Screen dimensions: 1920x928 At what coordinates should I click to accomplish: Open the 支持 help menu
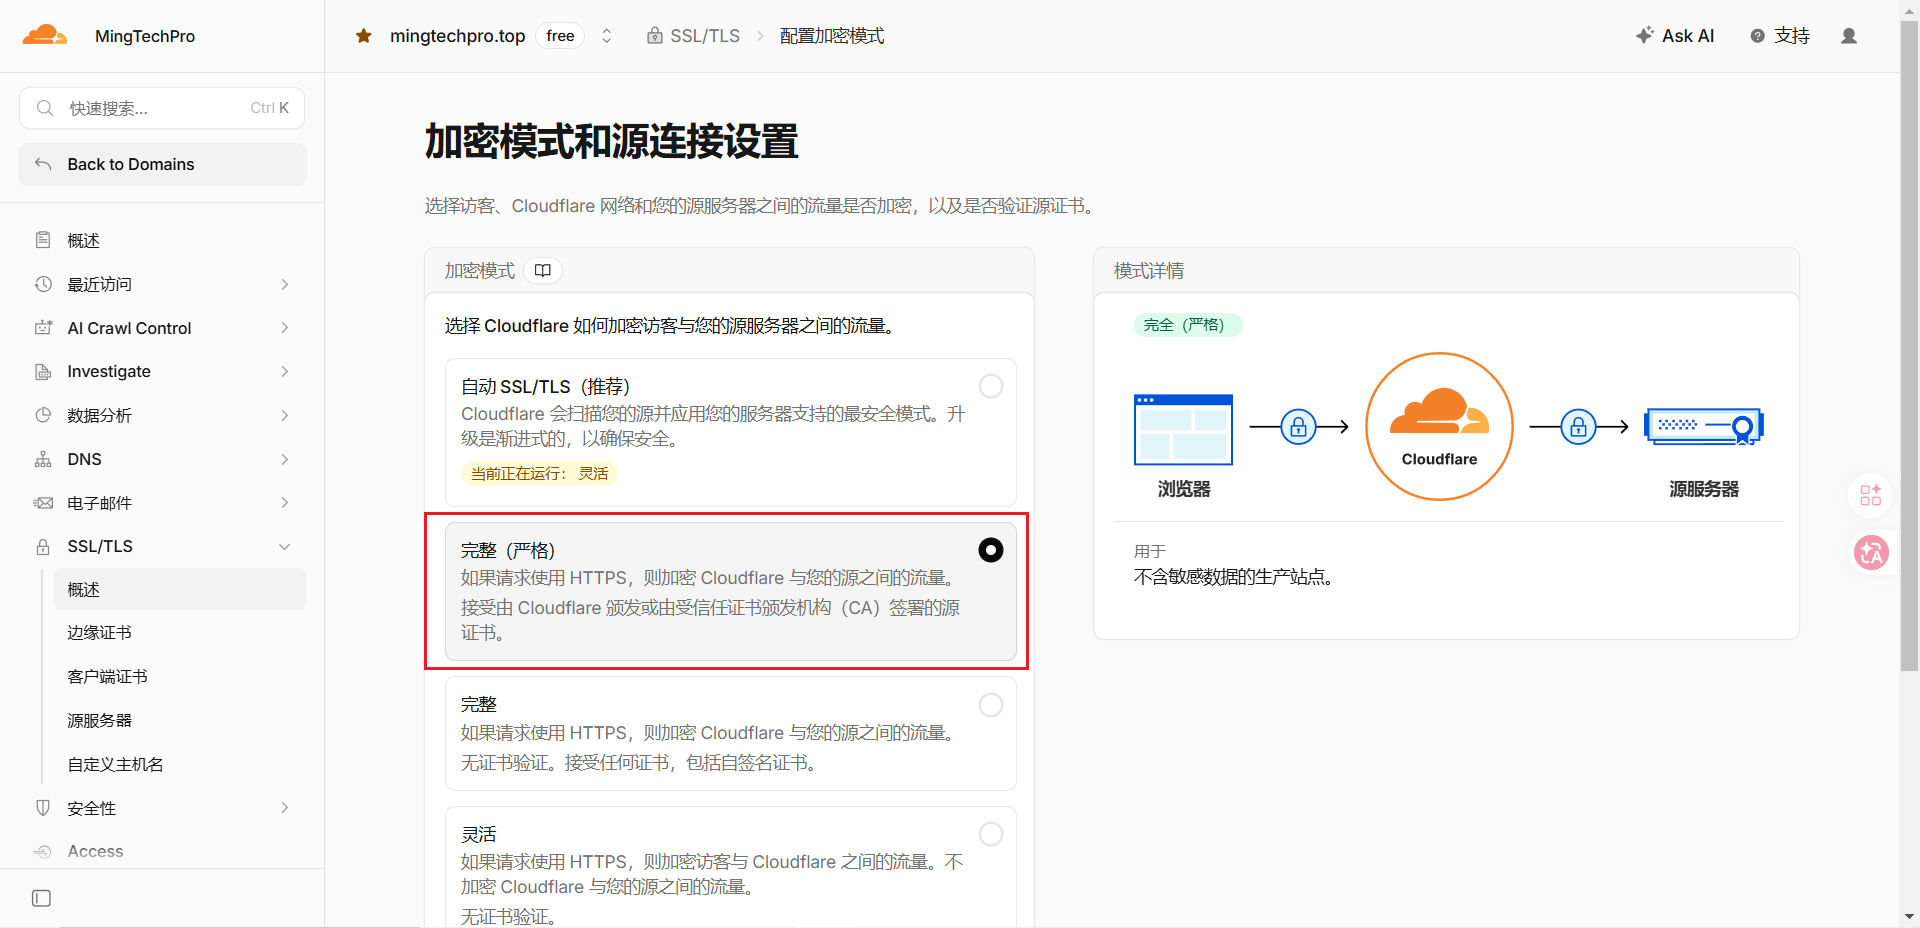[1780, 36]
